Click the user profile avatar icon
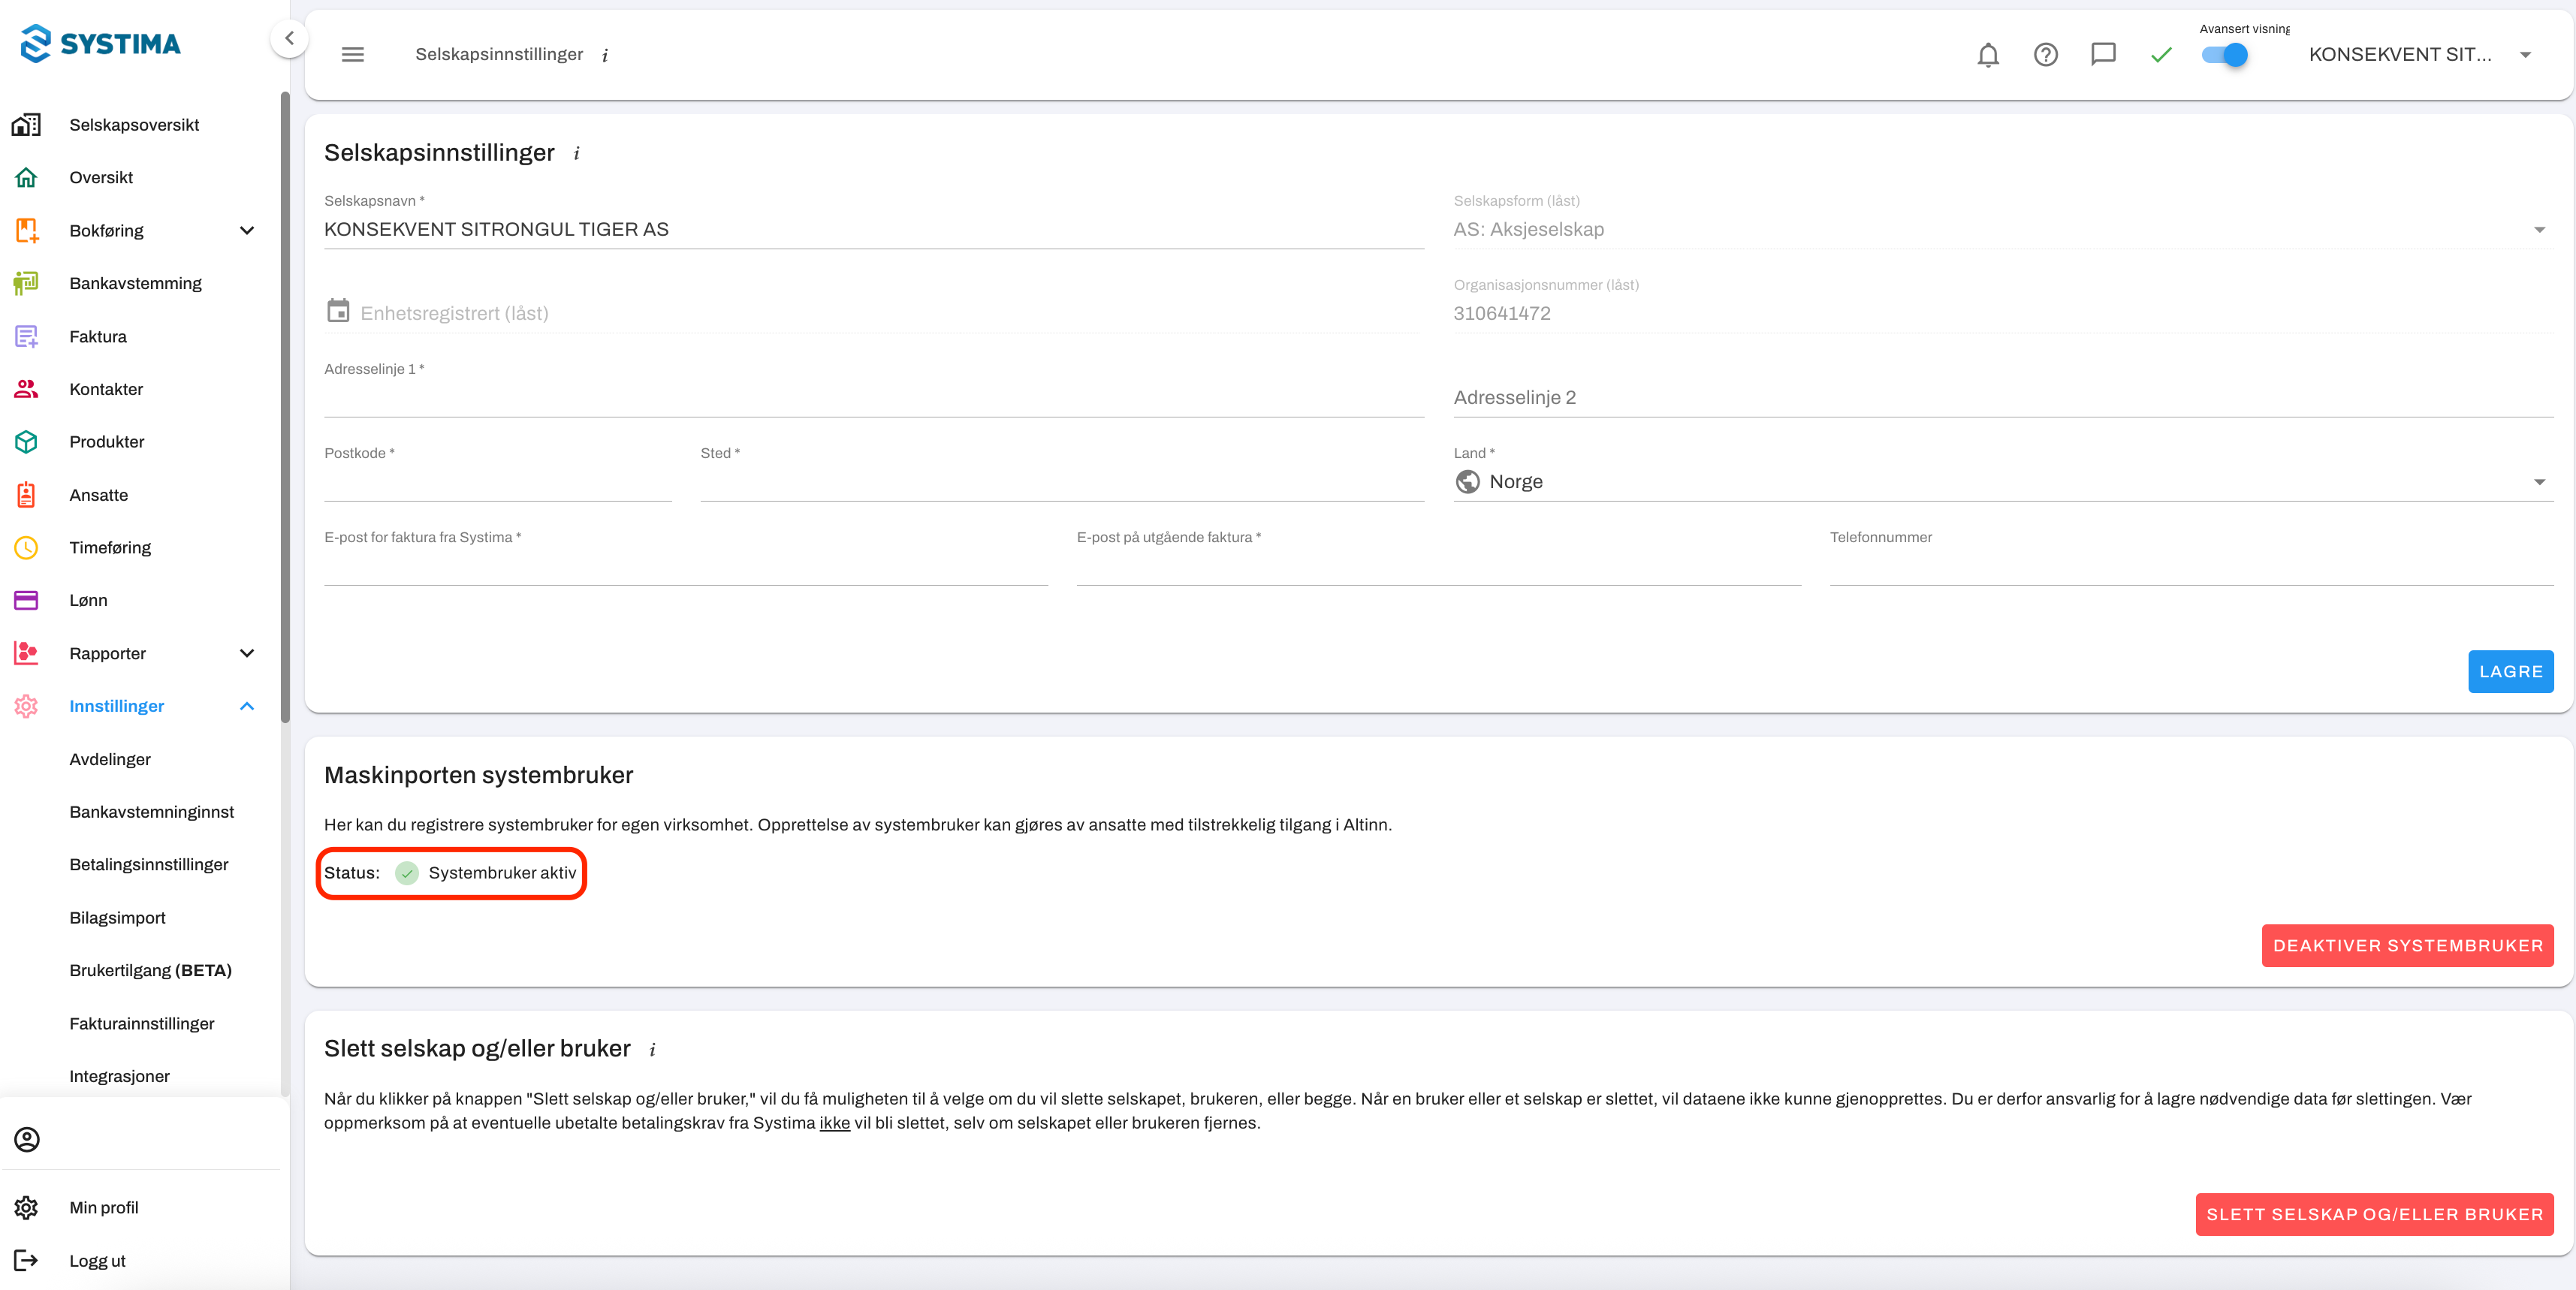 27,1139
